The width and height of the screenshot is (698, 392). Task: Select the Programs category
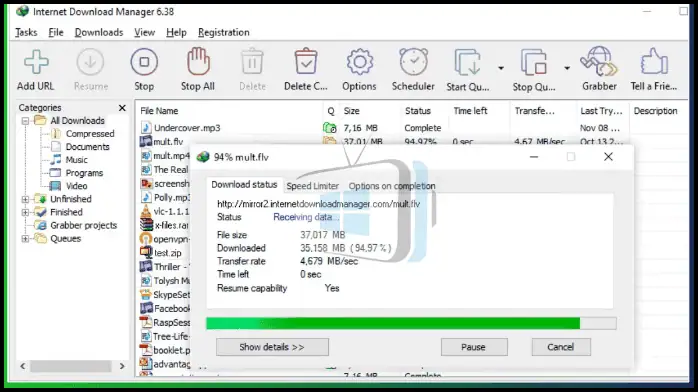84,173
